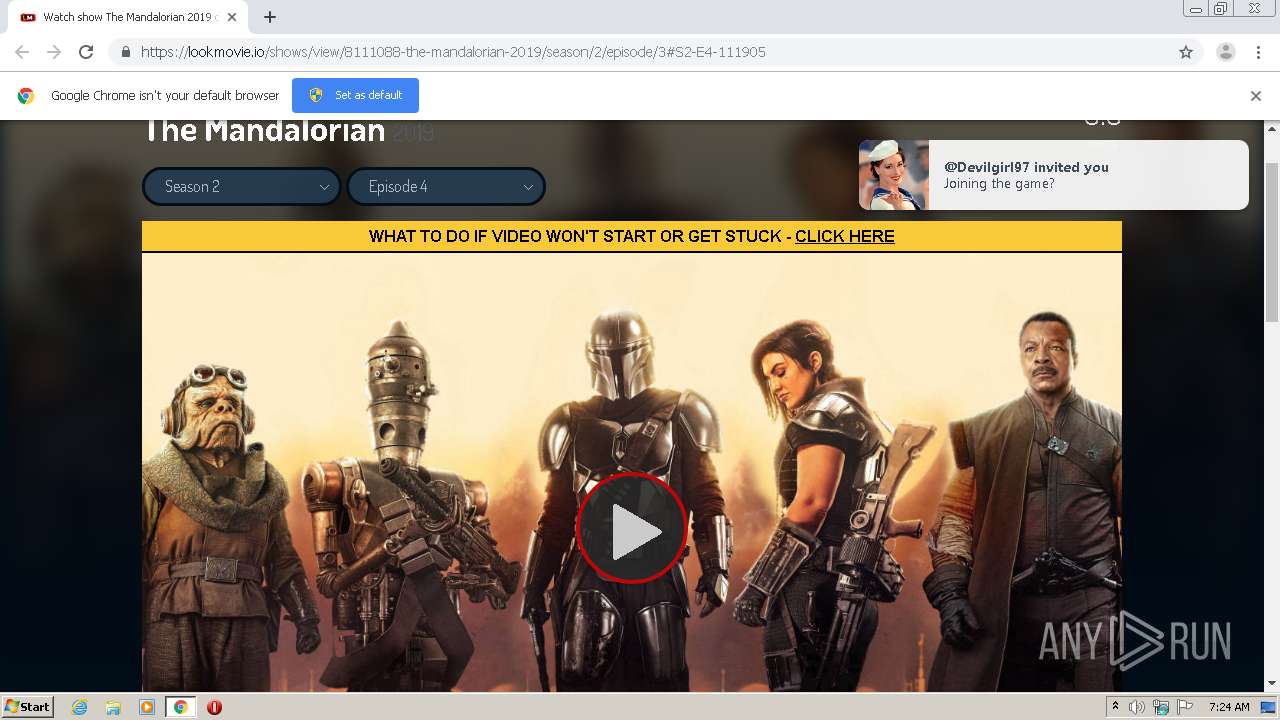Show hidden system tray icons
The width and height of the screenshot is (1280, 720).
coord(1115,706)
